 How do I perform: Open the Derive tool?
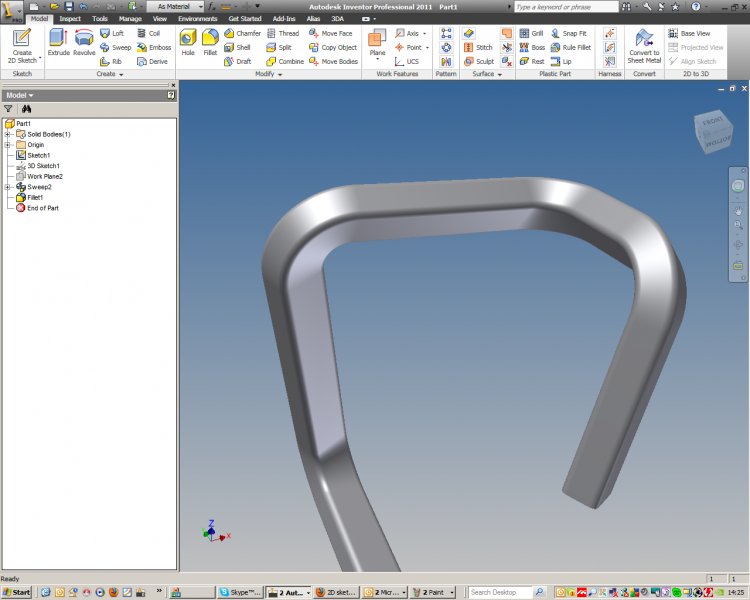(x=152, y=61)
